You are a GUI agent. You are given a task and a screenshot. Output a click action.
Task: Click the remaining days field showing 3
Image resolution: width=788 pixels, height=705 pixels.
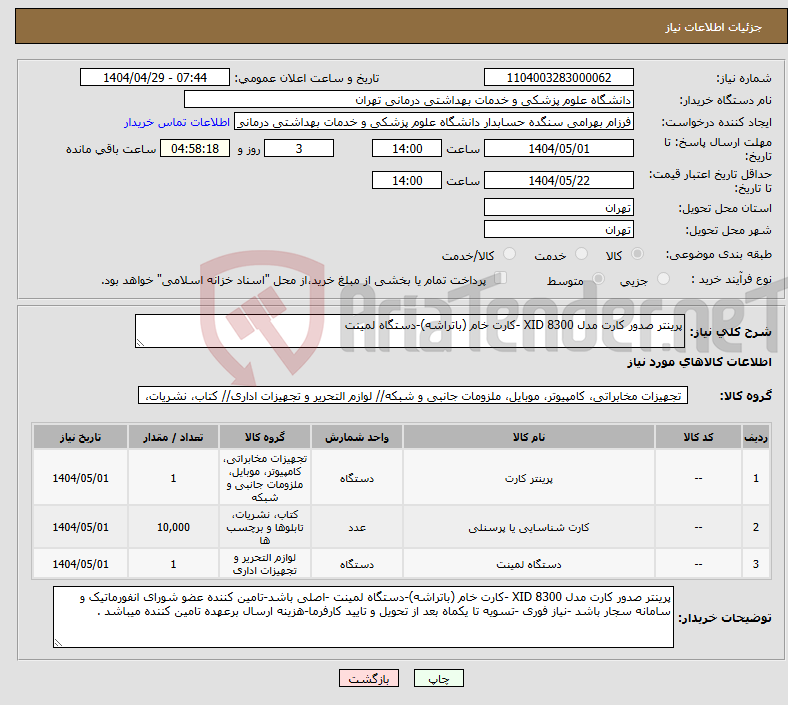299,148
